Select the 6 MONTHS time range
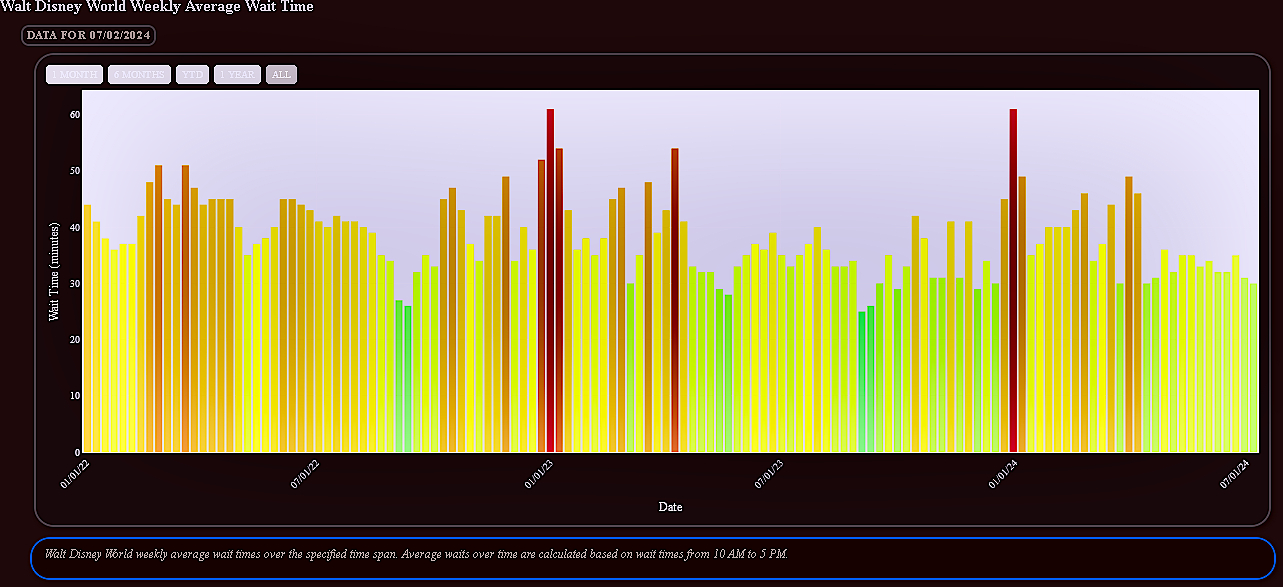The image size is (1283, 587). click(140, 75)
